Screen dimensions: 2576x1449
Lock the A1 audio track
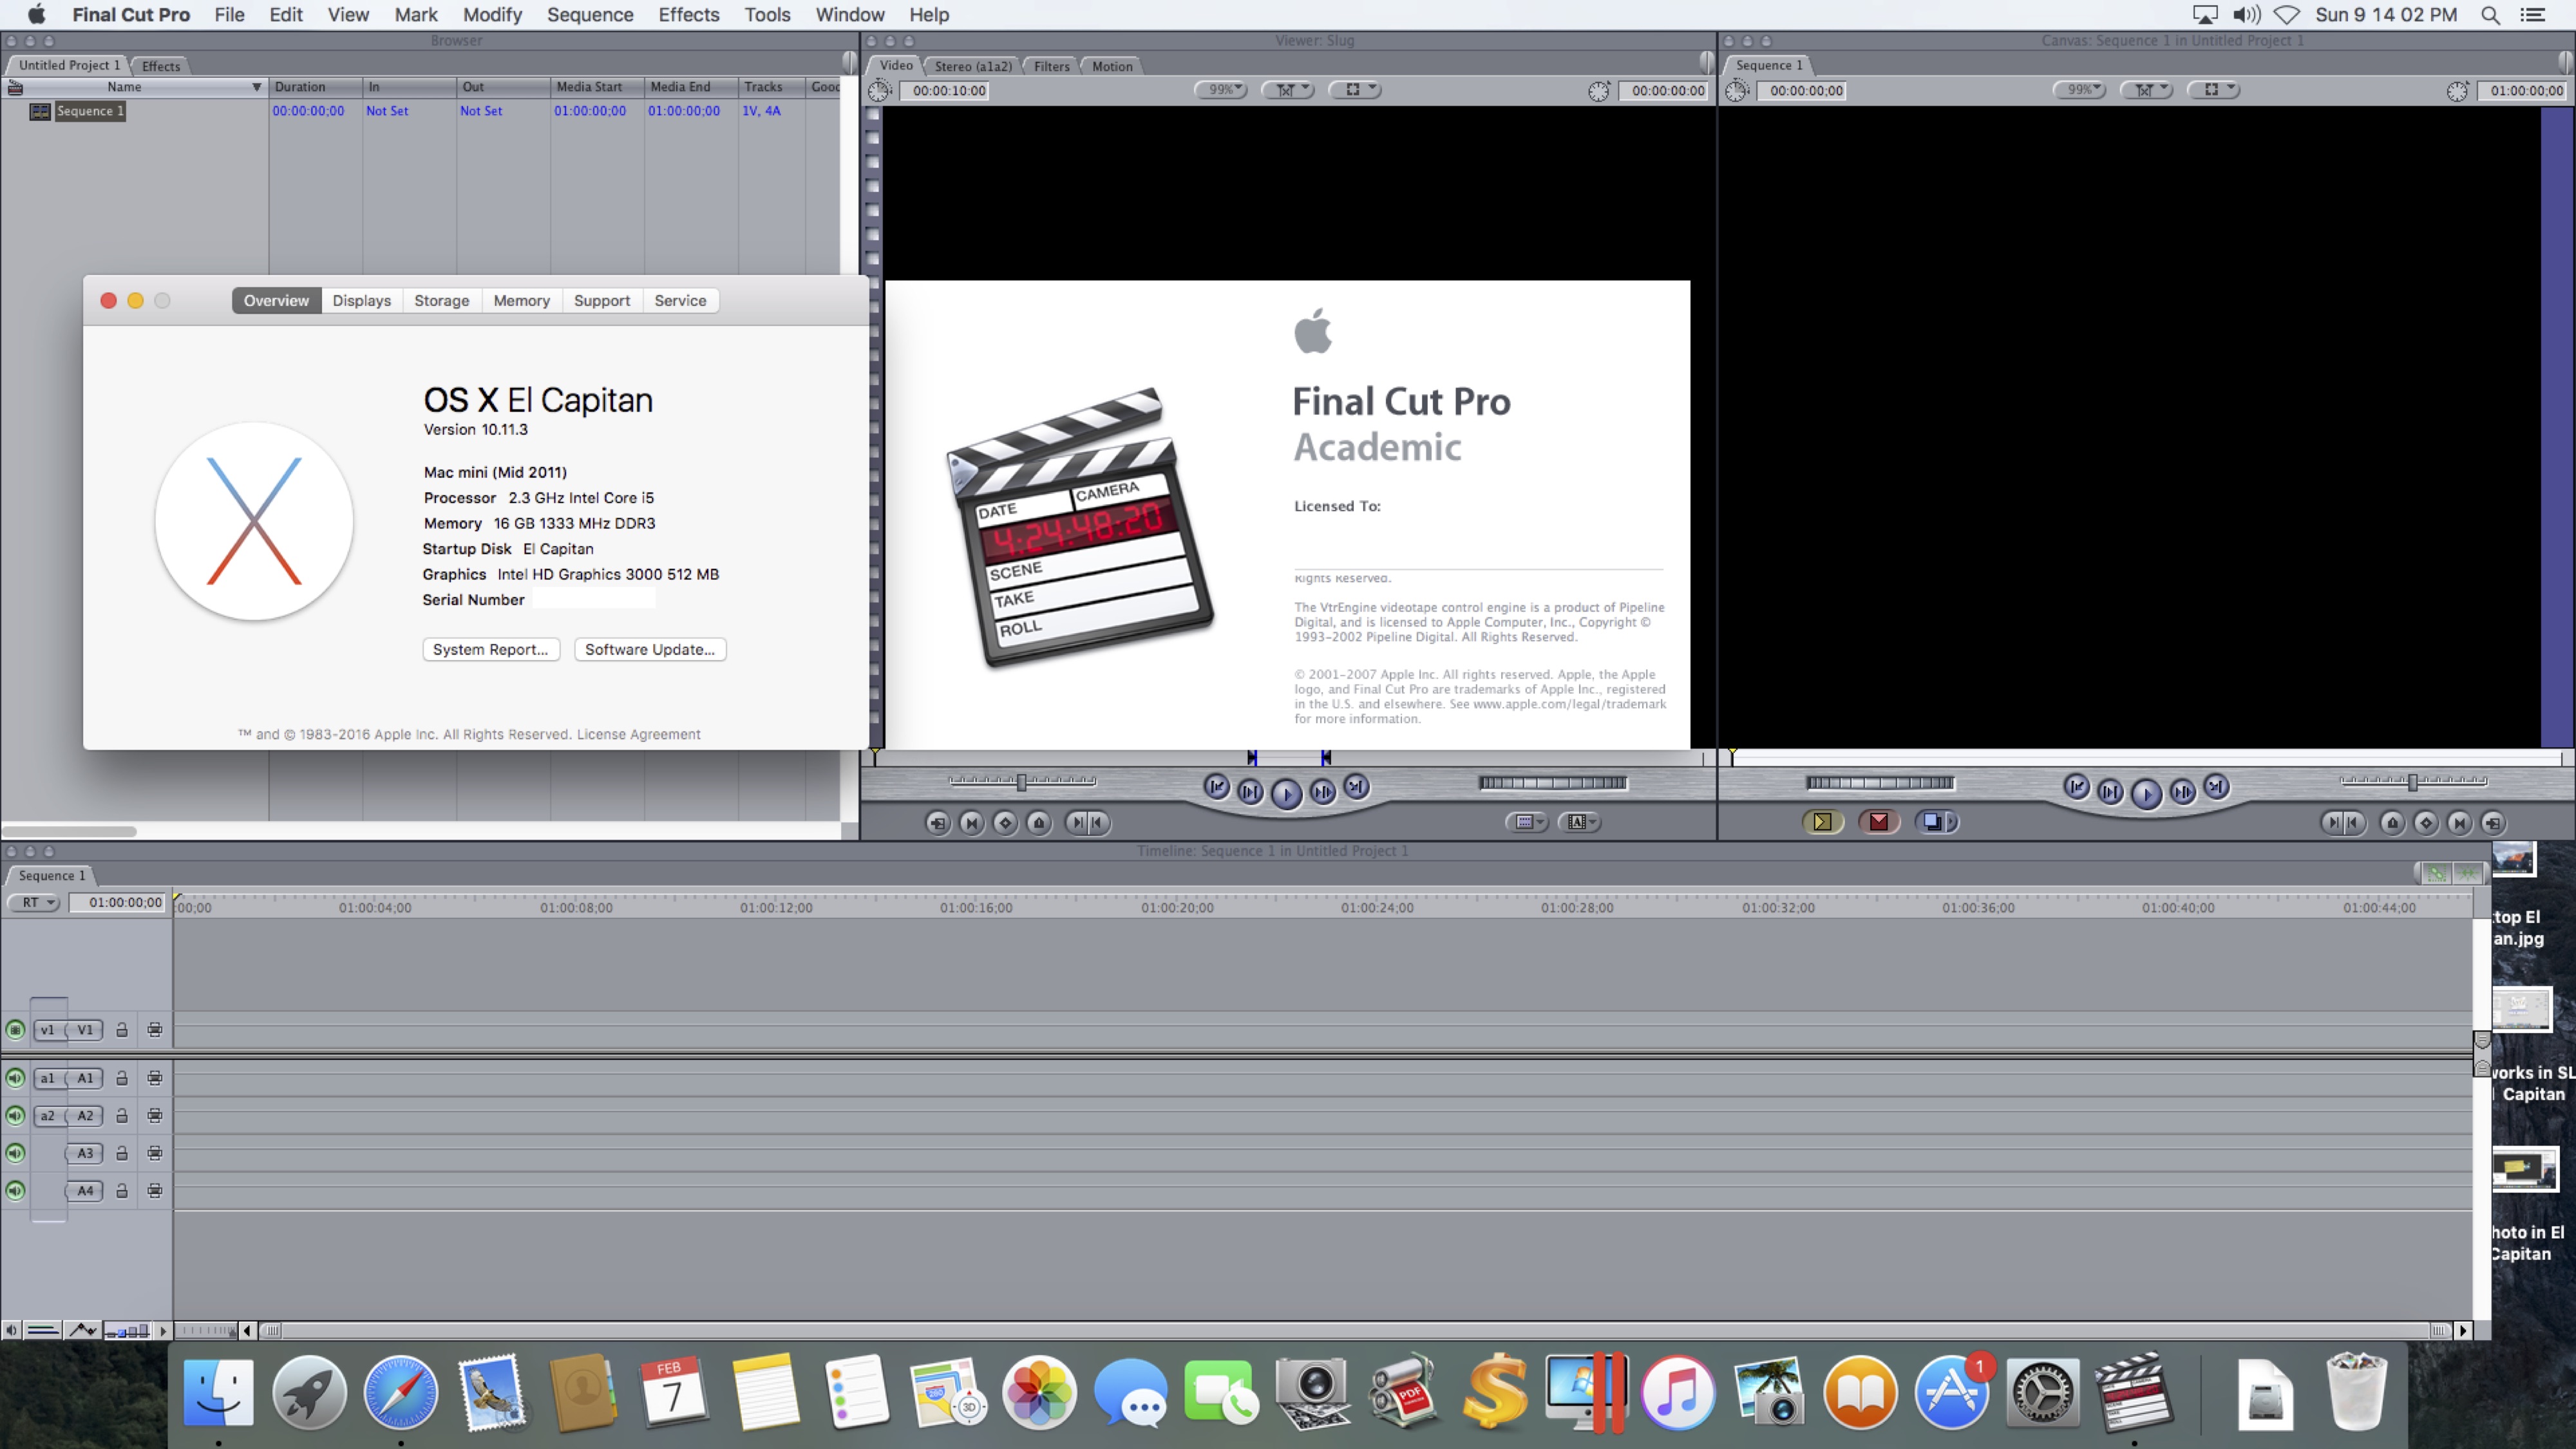click(122, 1078)
